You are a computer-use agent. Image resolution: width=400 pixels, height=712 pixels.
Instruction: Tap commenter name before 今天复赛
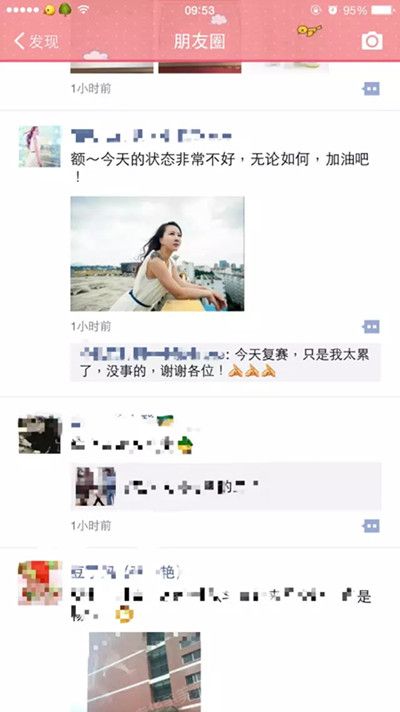[x=152, y=354]
